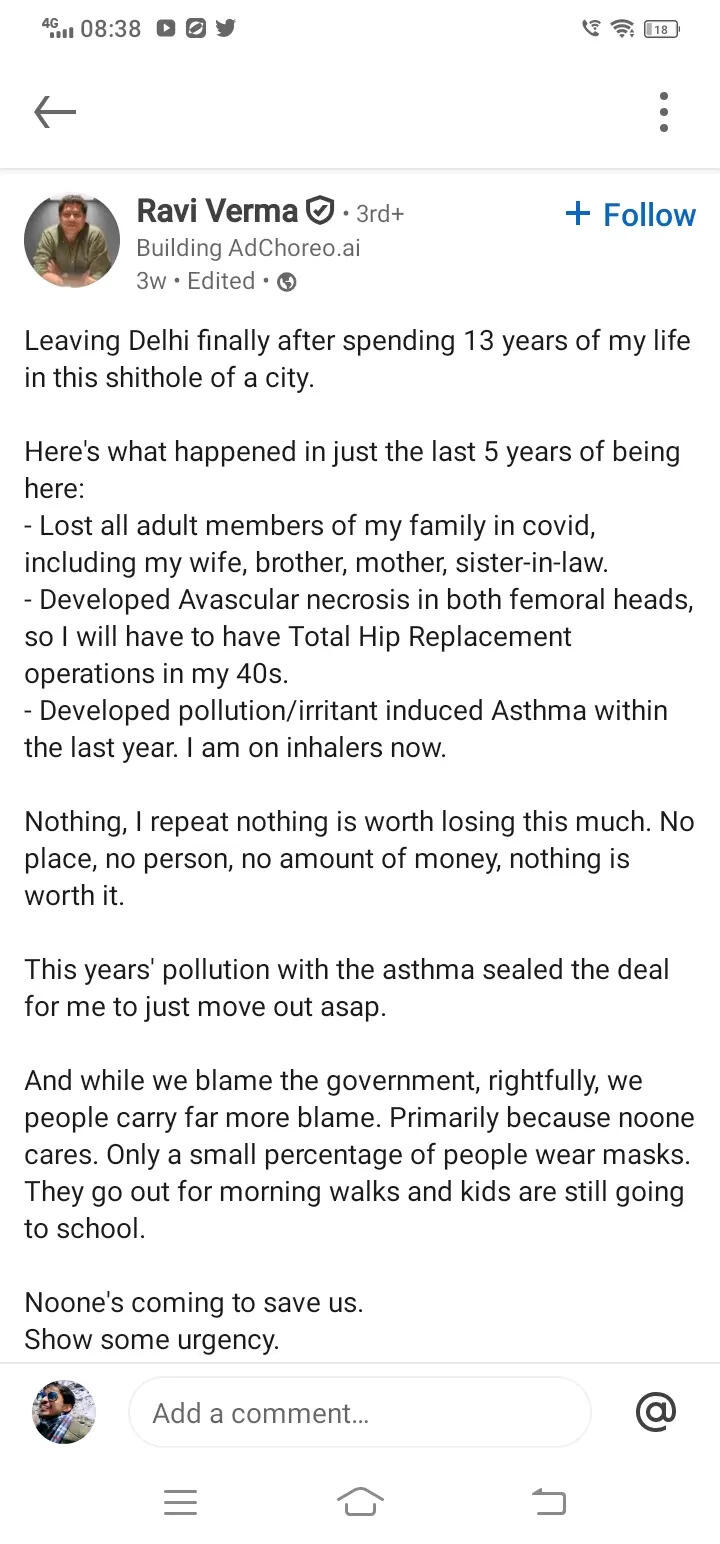Tap the back arrow icon

(55, 112)
